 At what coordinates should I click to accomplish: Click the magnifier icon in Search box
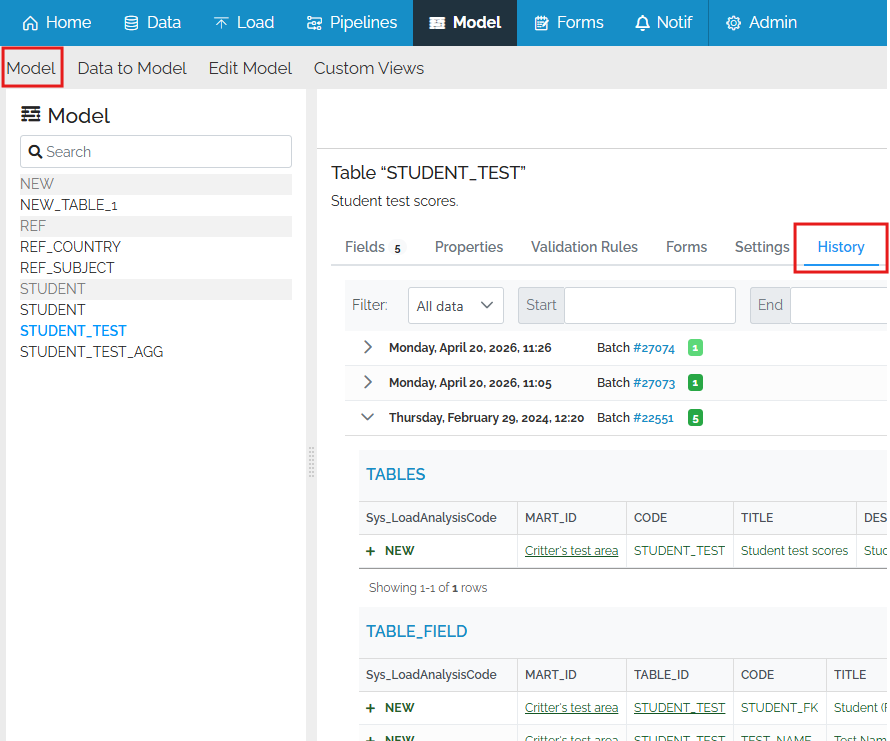(x=35, y=152)
